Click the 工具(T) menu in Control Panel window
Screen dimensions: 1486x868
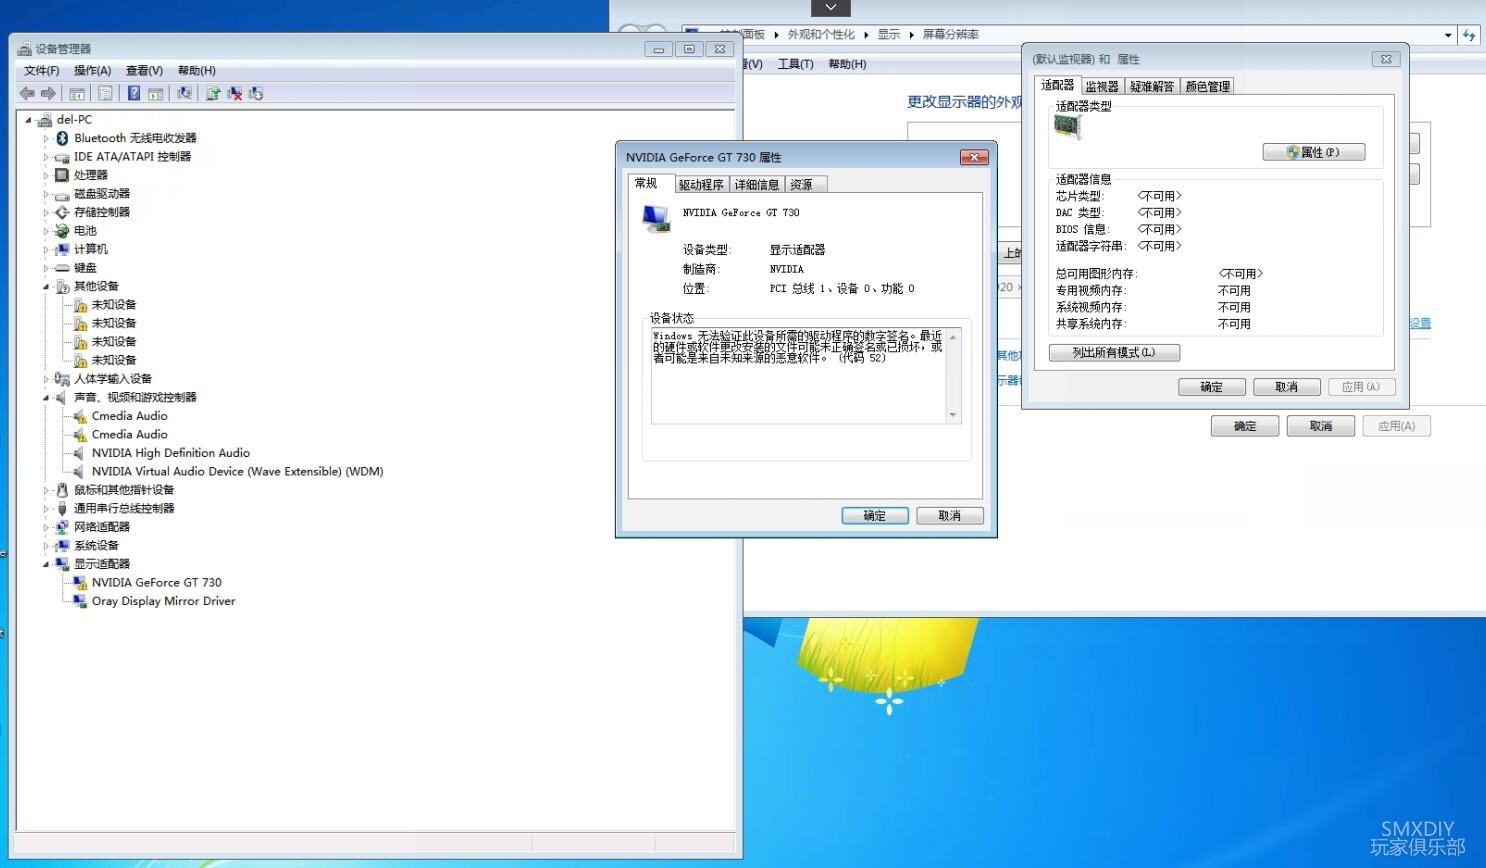tap(795, 64)
